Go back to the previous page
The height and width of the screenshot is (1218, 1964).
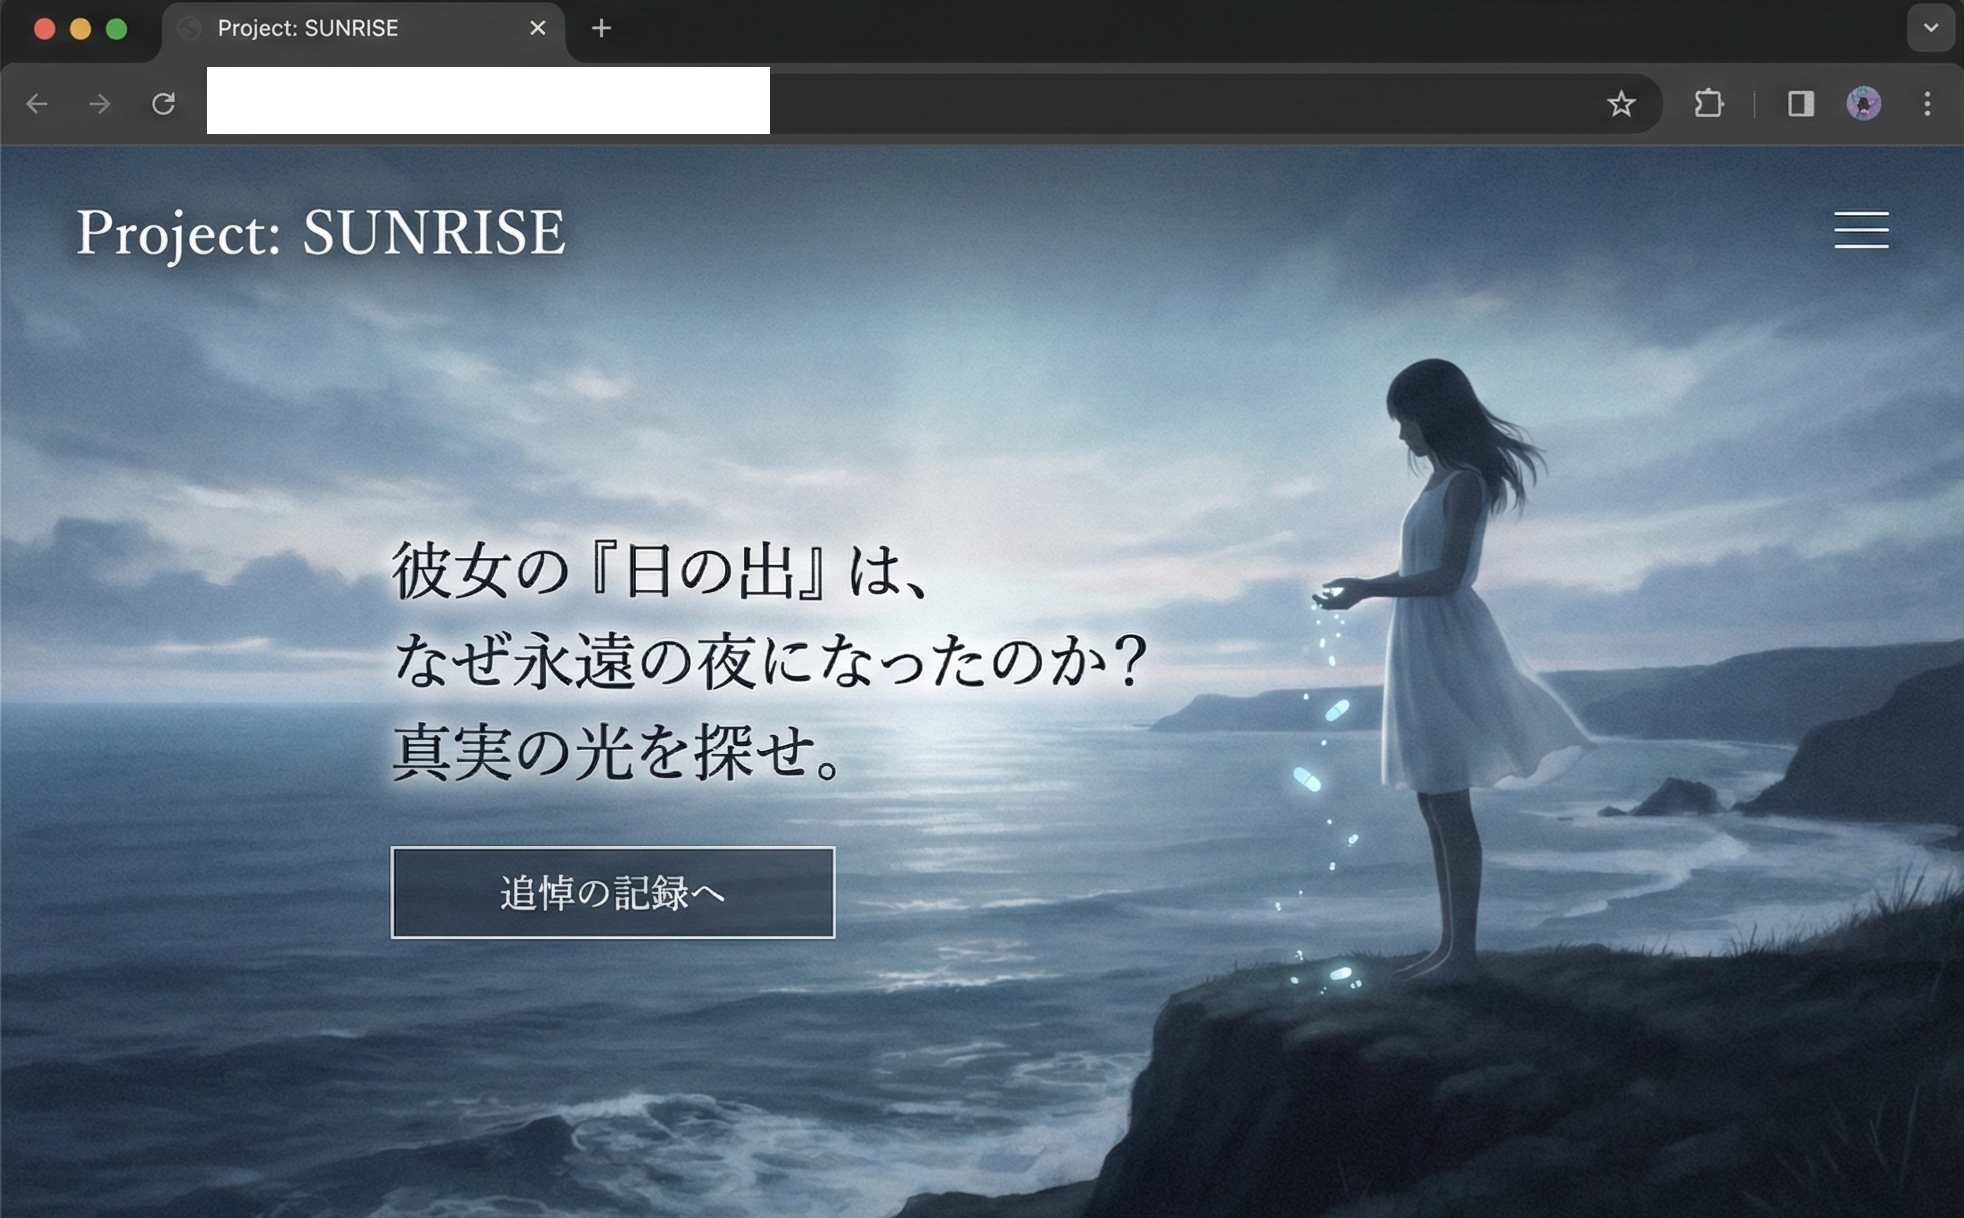38,104
